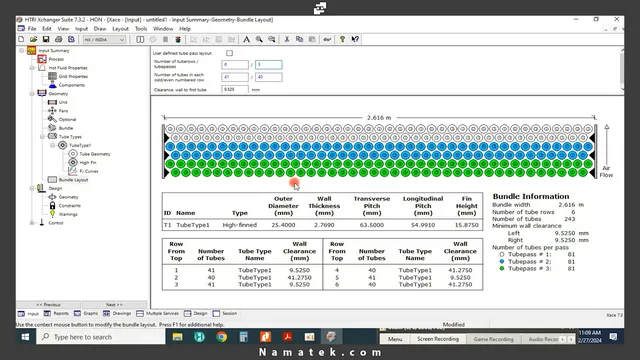
Task: Click the scissors cut icon
Action: (x=287, y=39)
